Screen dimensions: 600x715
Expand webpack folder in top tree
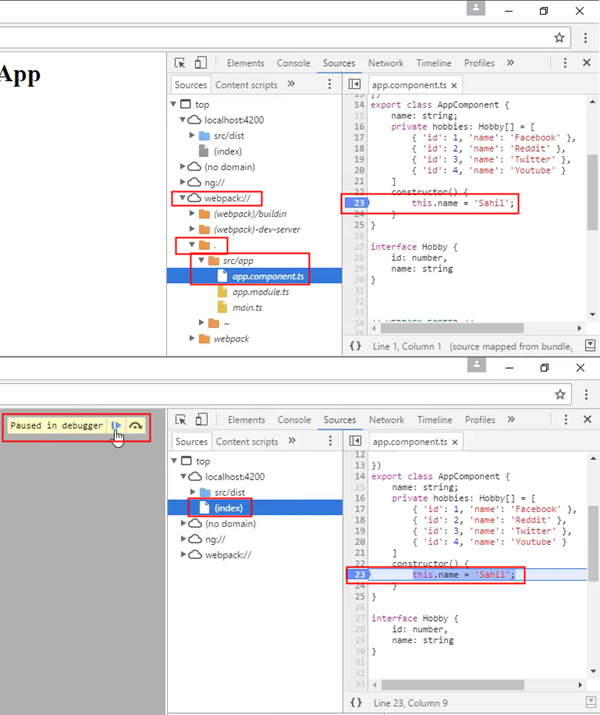tap(192, 338)
